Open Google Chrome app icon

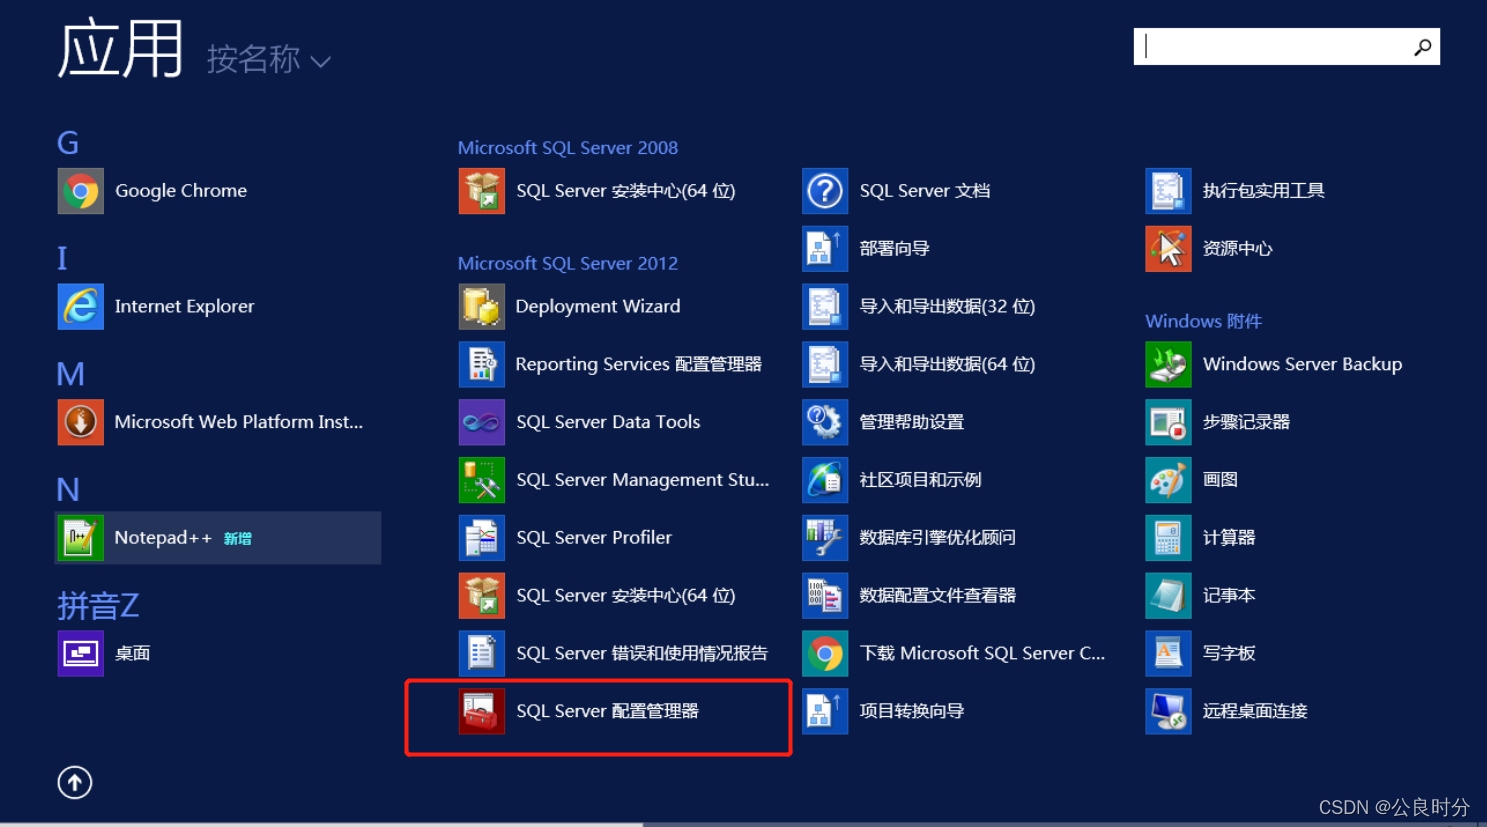click(x=81, y=191)
